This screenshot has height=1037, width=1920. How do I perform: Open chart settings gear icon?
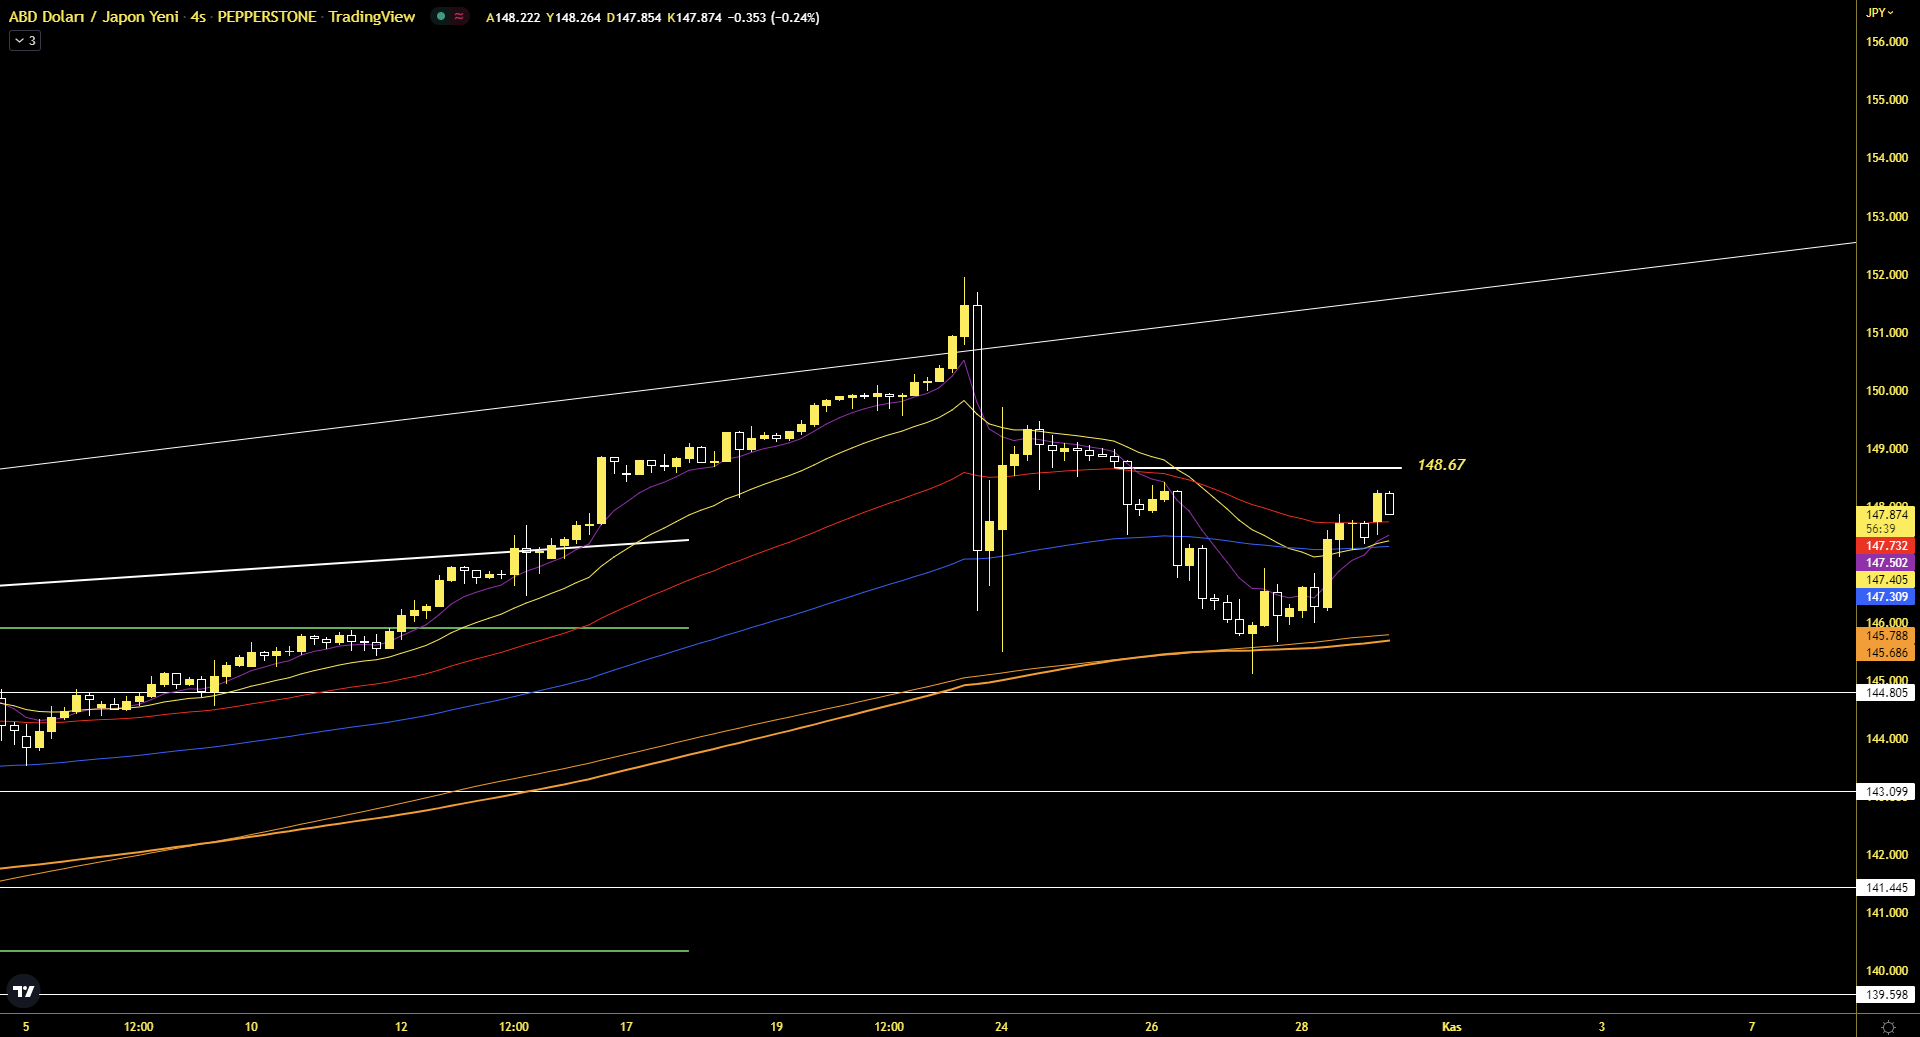pyautogui.click(x=1888, y=1027)
